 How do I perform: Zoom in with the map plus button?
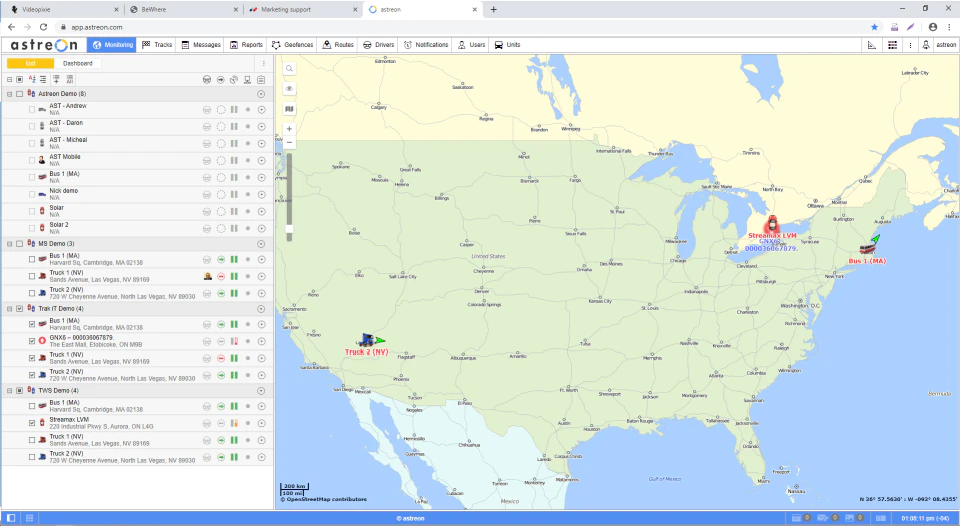point(289,129)
